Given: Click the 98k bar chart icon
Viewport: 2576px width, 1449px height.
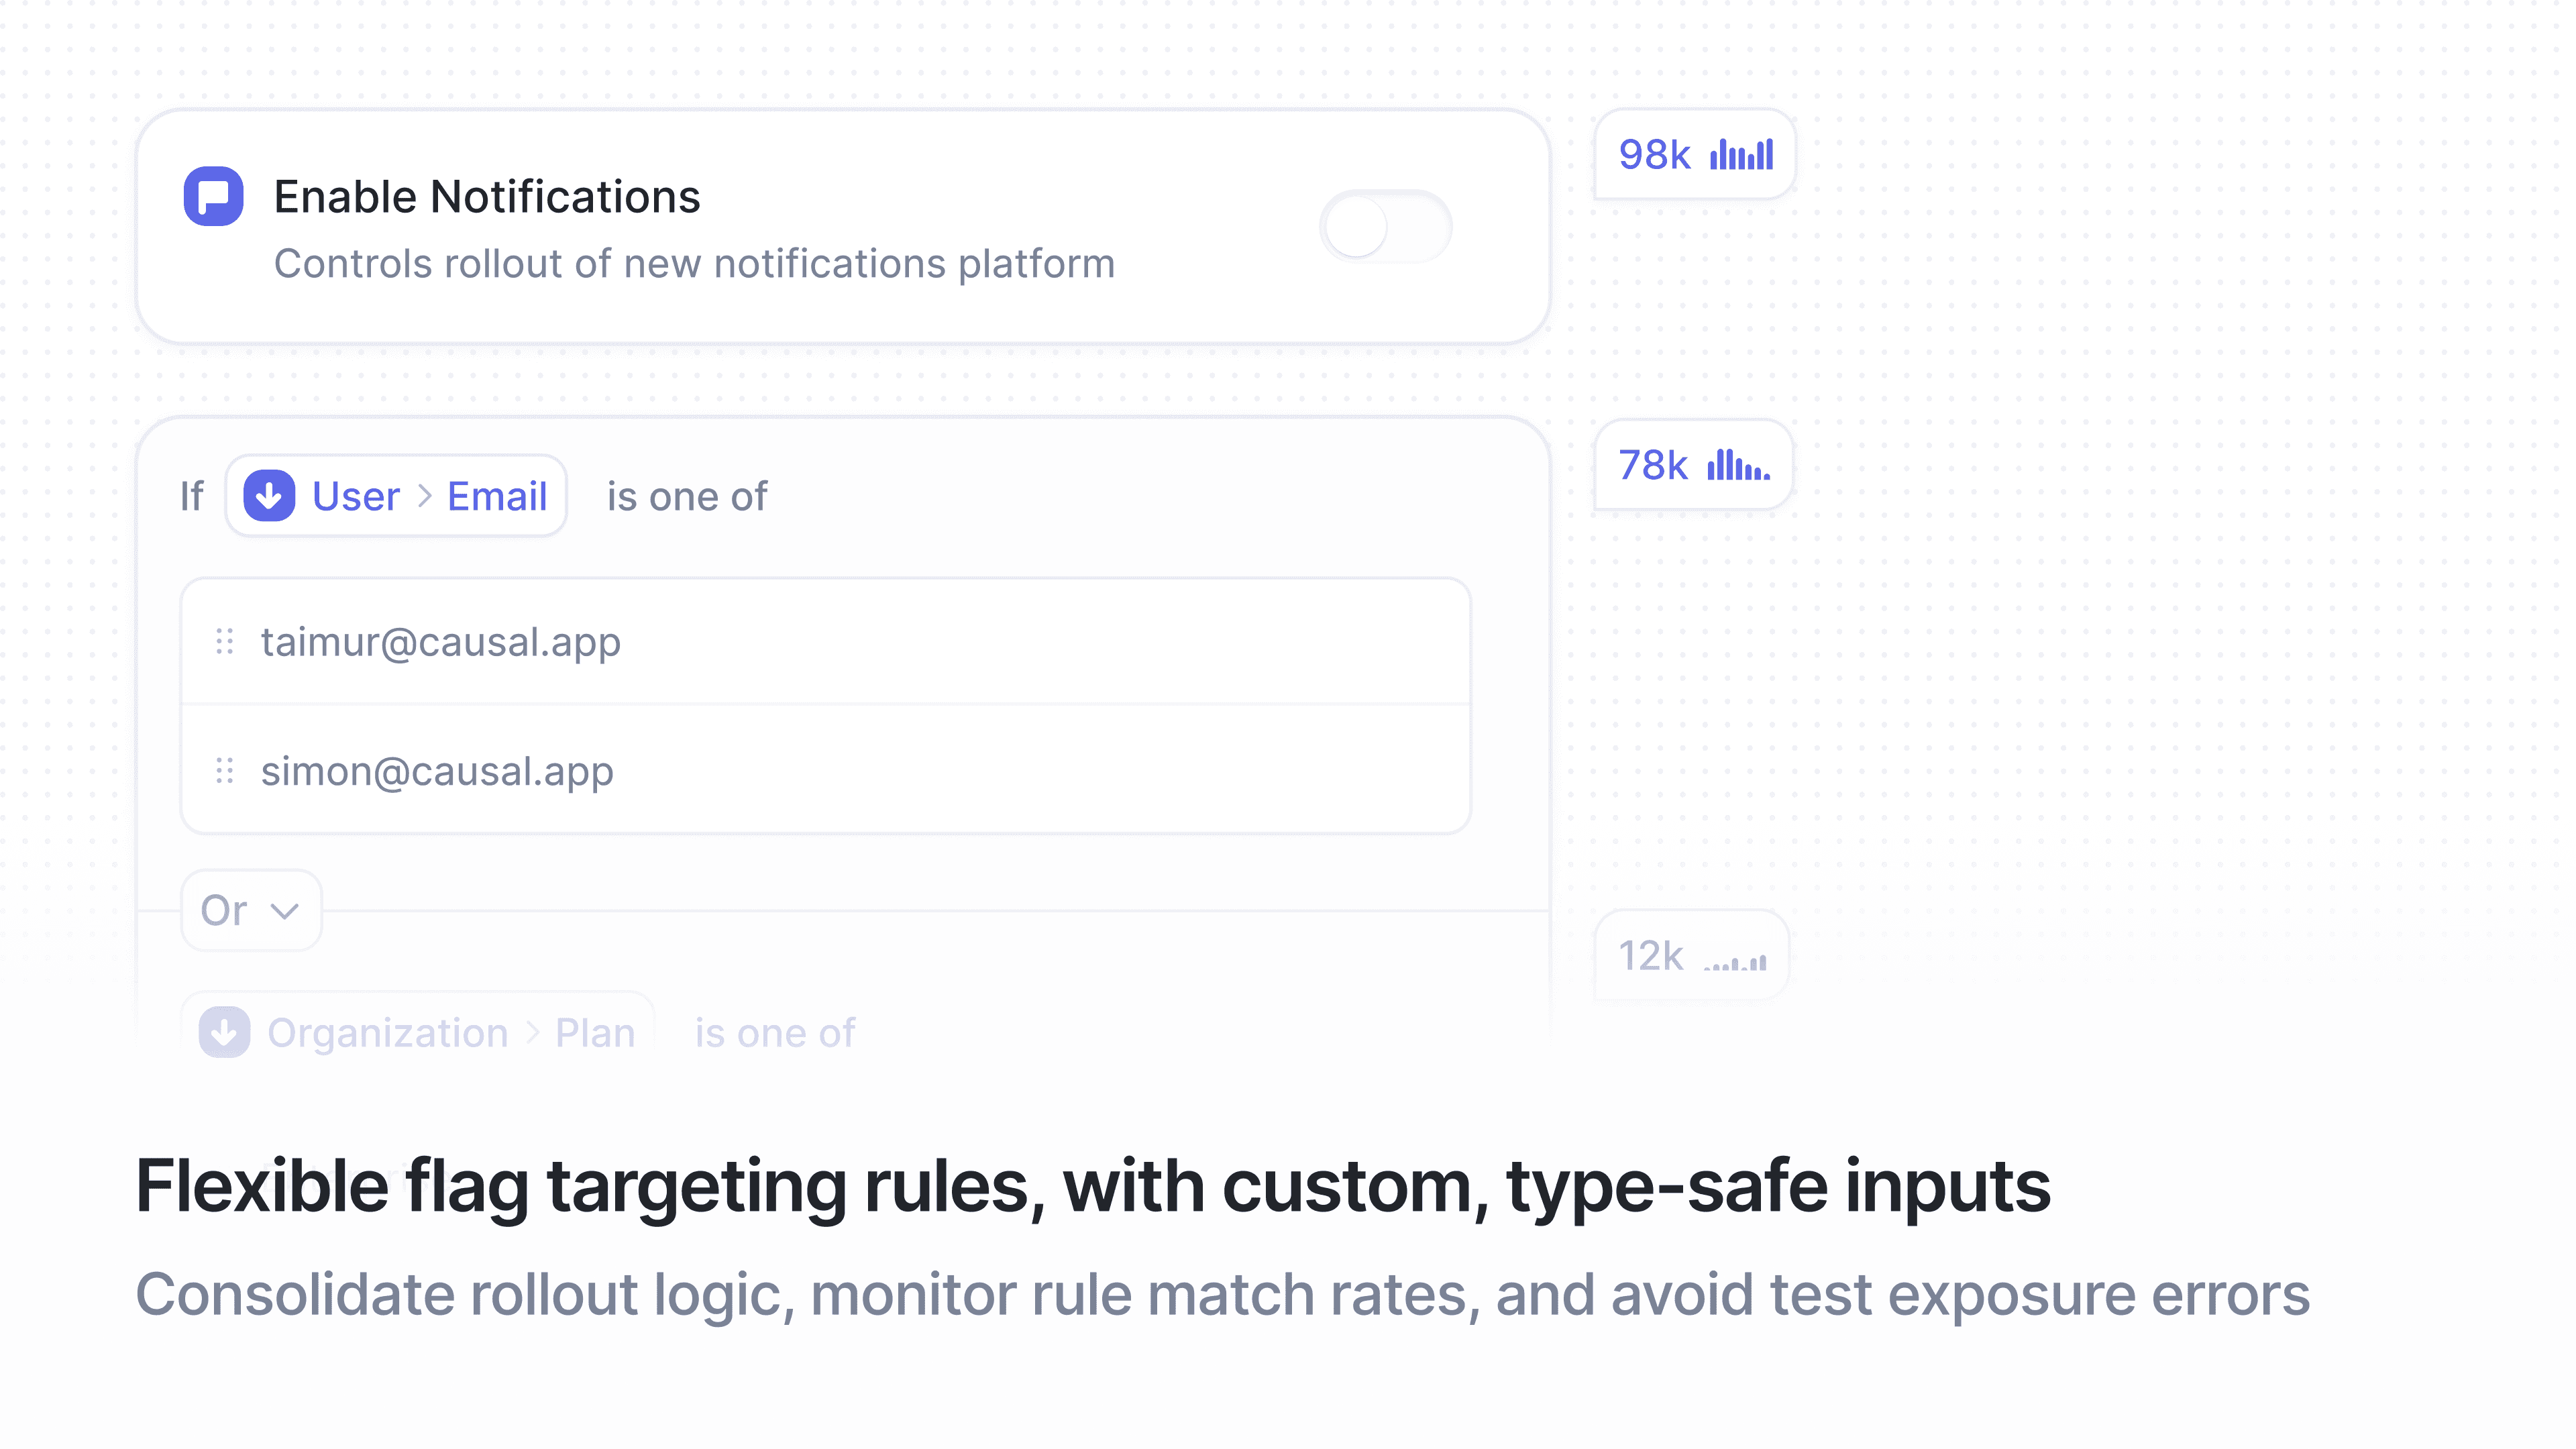Looking at the screenshot, I should (x=1741, y=155).
